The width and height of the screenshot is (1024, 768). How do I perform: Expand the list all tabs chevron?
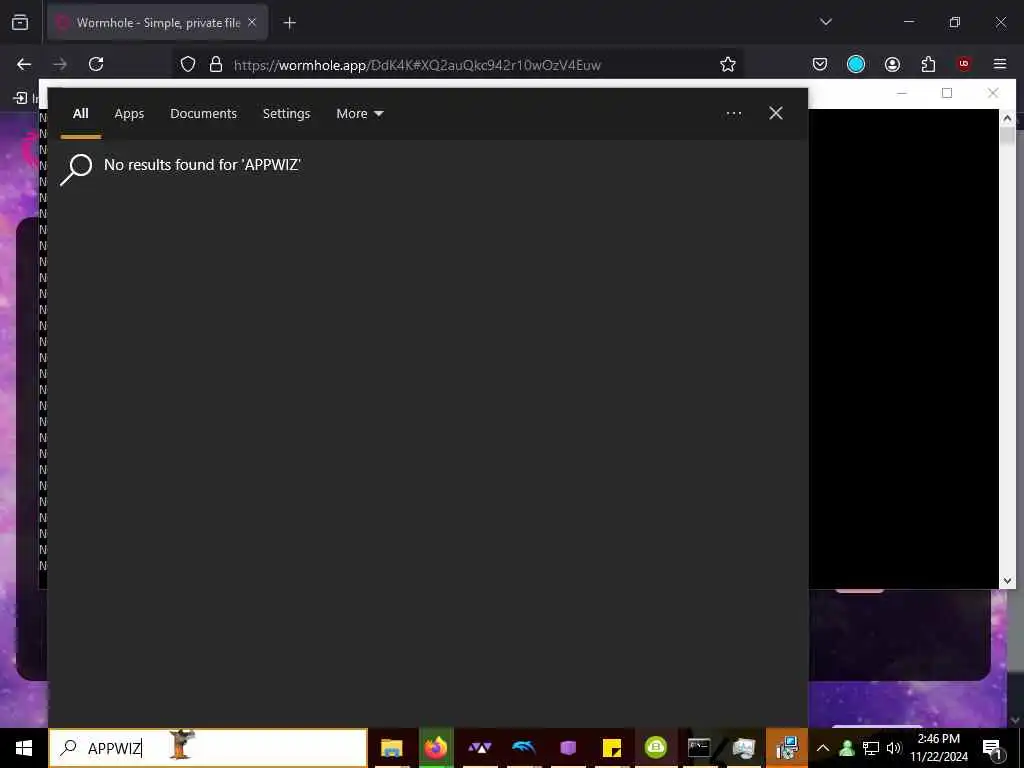[x=825, y=22]
